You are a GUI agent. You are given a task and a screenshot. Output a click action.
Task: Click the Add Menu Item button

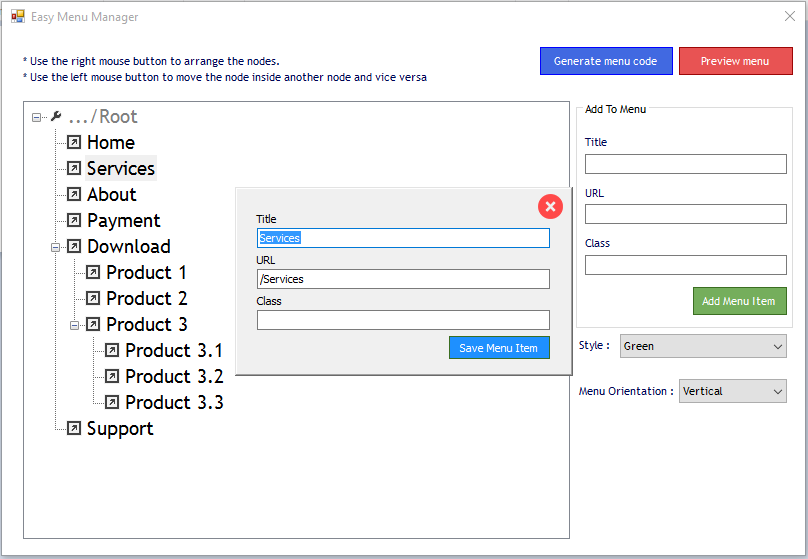tap(739, 301)
